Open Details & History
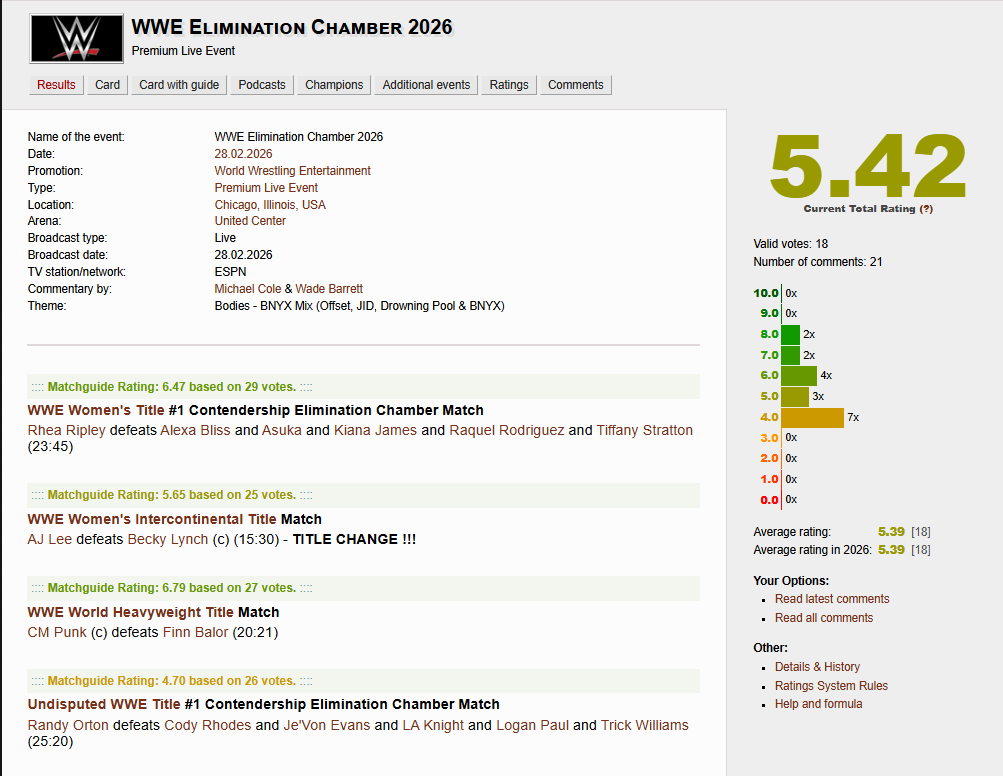Viewport: 1003px width, 776px height. 817,667
